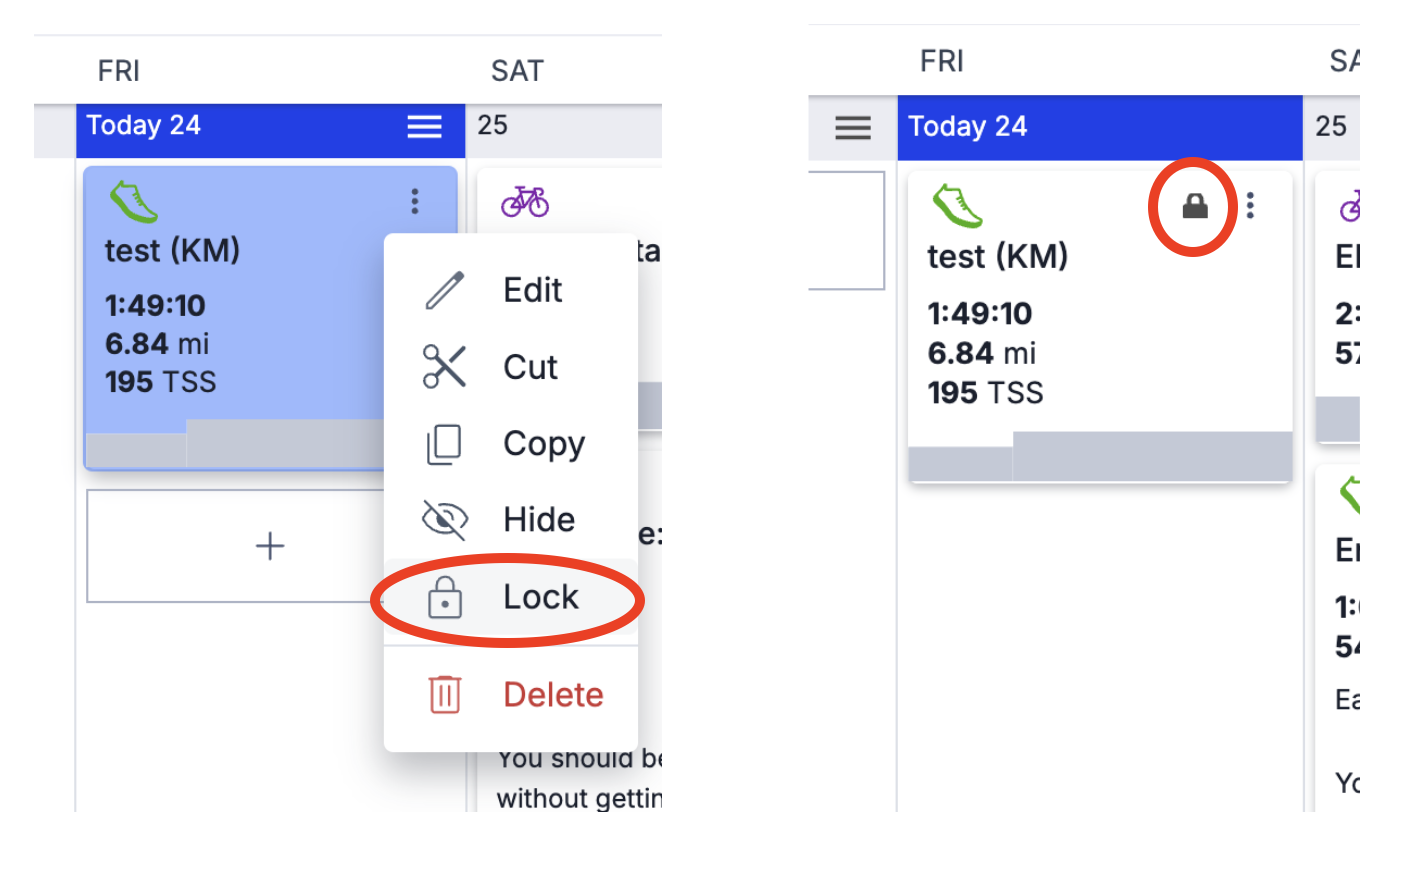The image size is (1410, 888).
Task: Select Copy from the workout menu
Action: click(x=543, y=444)
